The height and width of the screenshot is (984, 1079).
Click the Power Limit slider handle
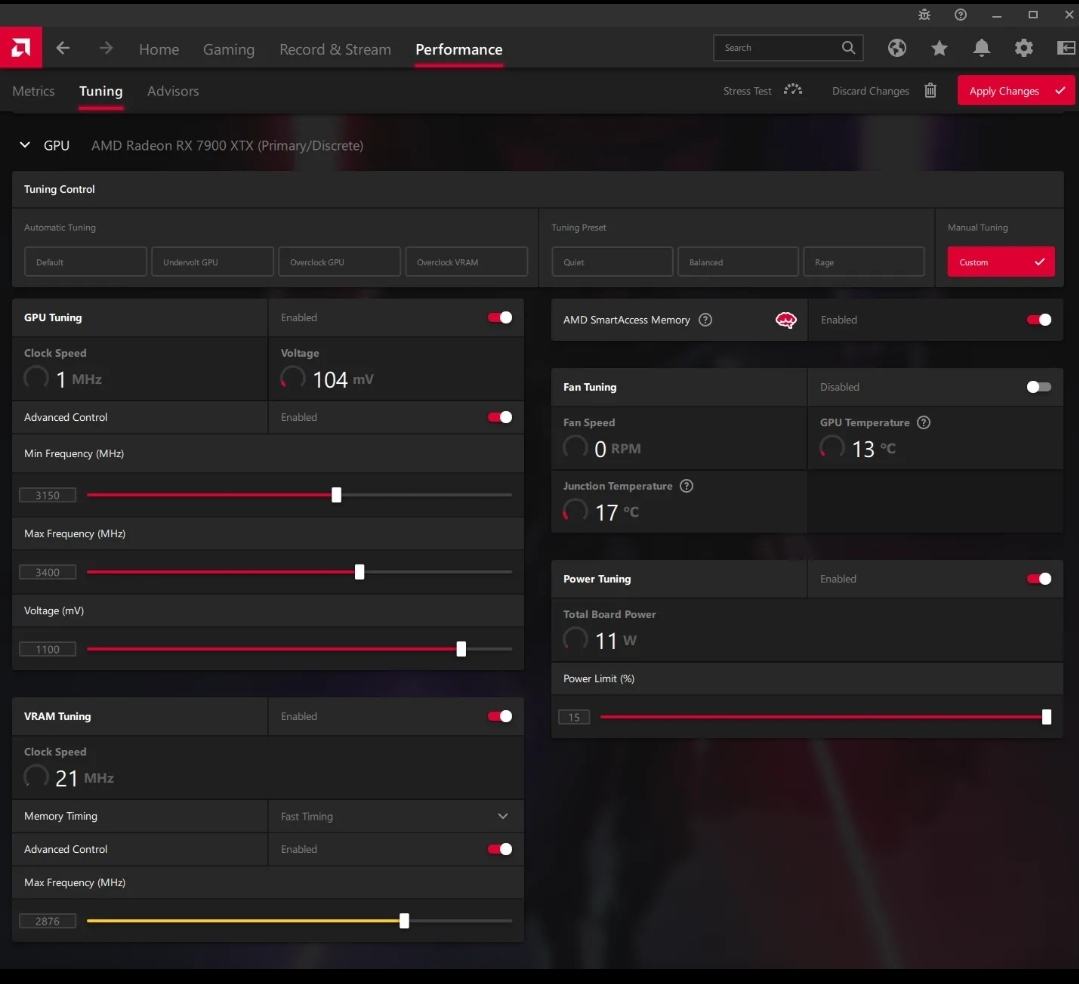pos(1047,717)
